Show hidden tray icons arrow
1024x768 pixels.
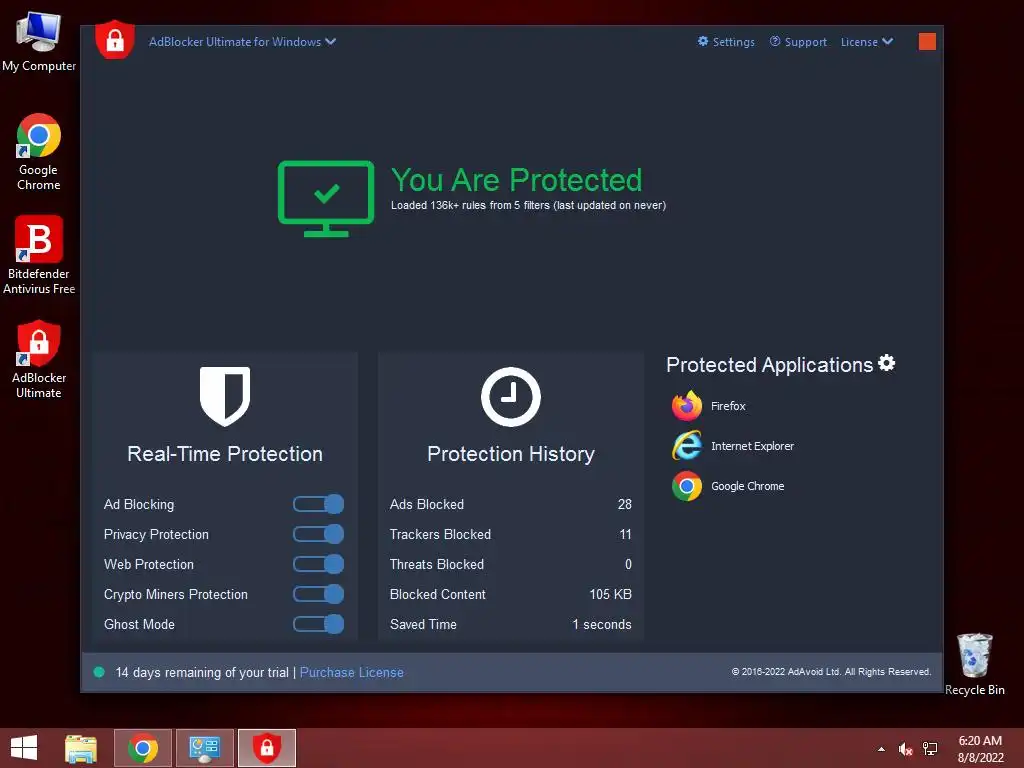coord(881,749)
